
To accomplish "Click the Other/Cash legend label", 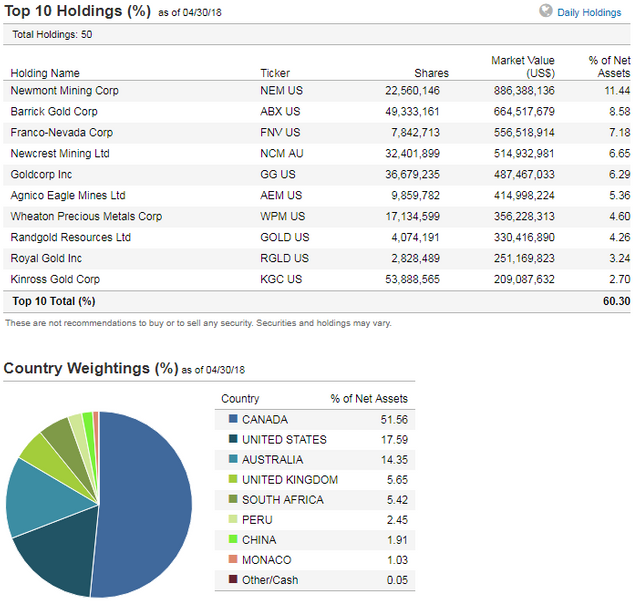I will point(270,579).
